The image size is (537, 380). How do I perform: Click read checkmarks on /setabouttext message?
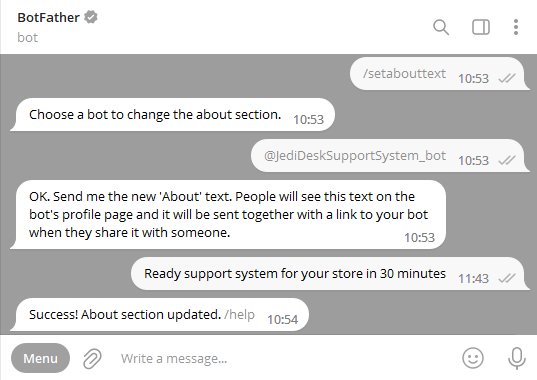(507, 78)
